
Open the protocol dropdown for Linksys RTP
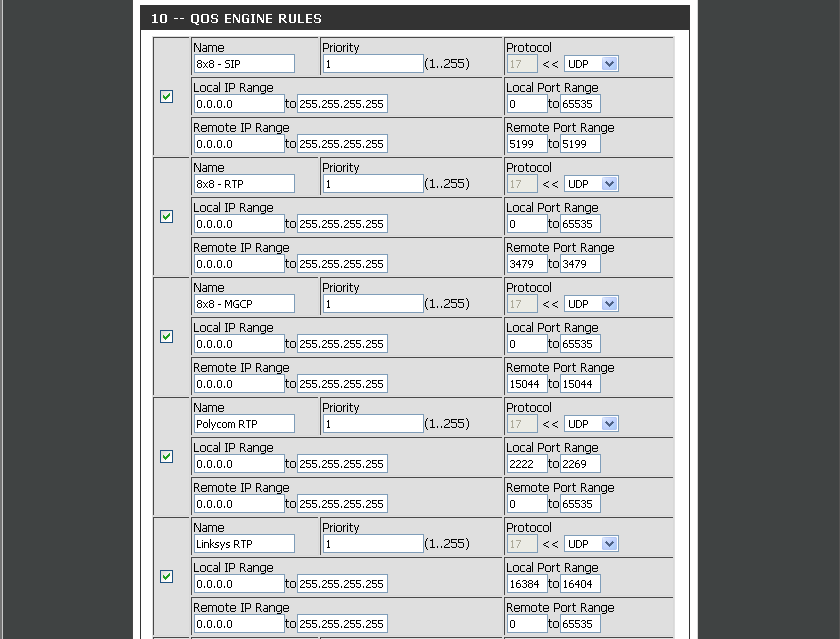591,544
